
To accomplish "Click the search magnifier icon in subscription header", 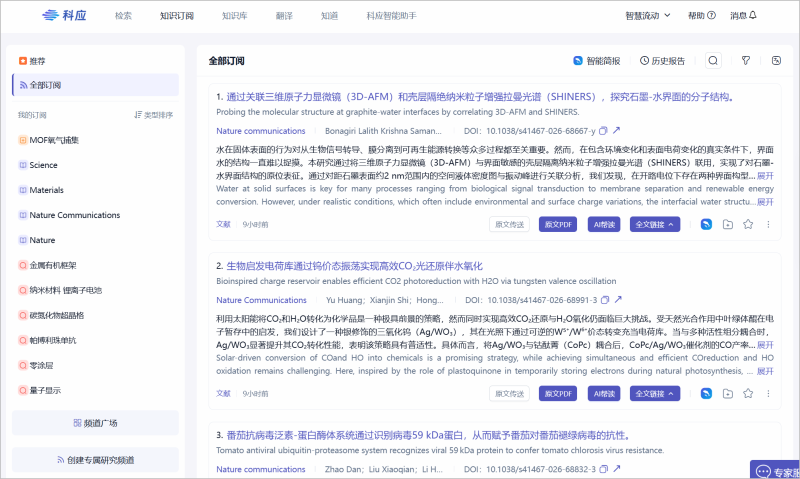I will point(713,60).
